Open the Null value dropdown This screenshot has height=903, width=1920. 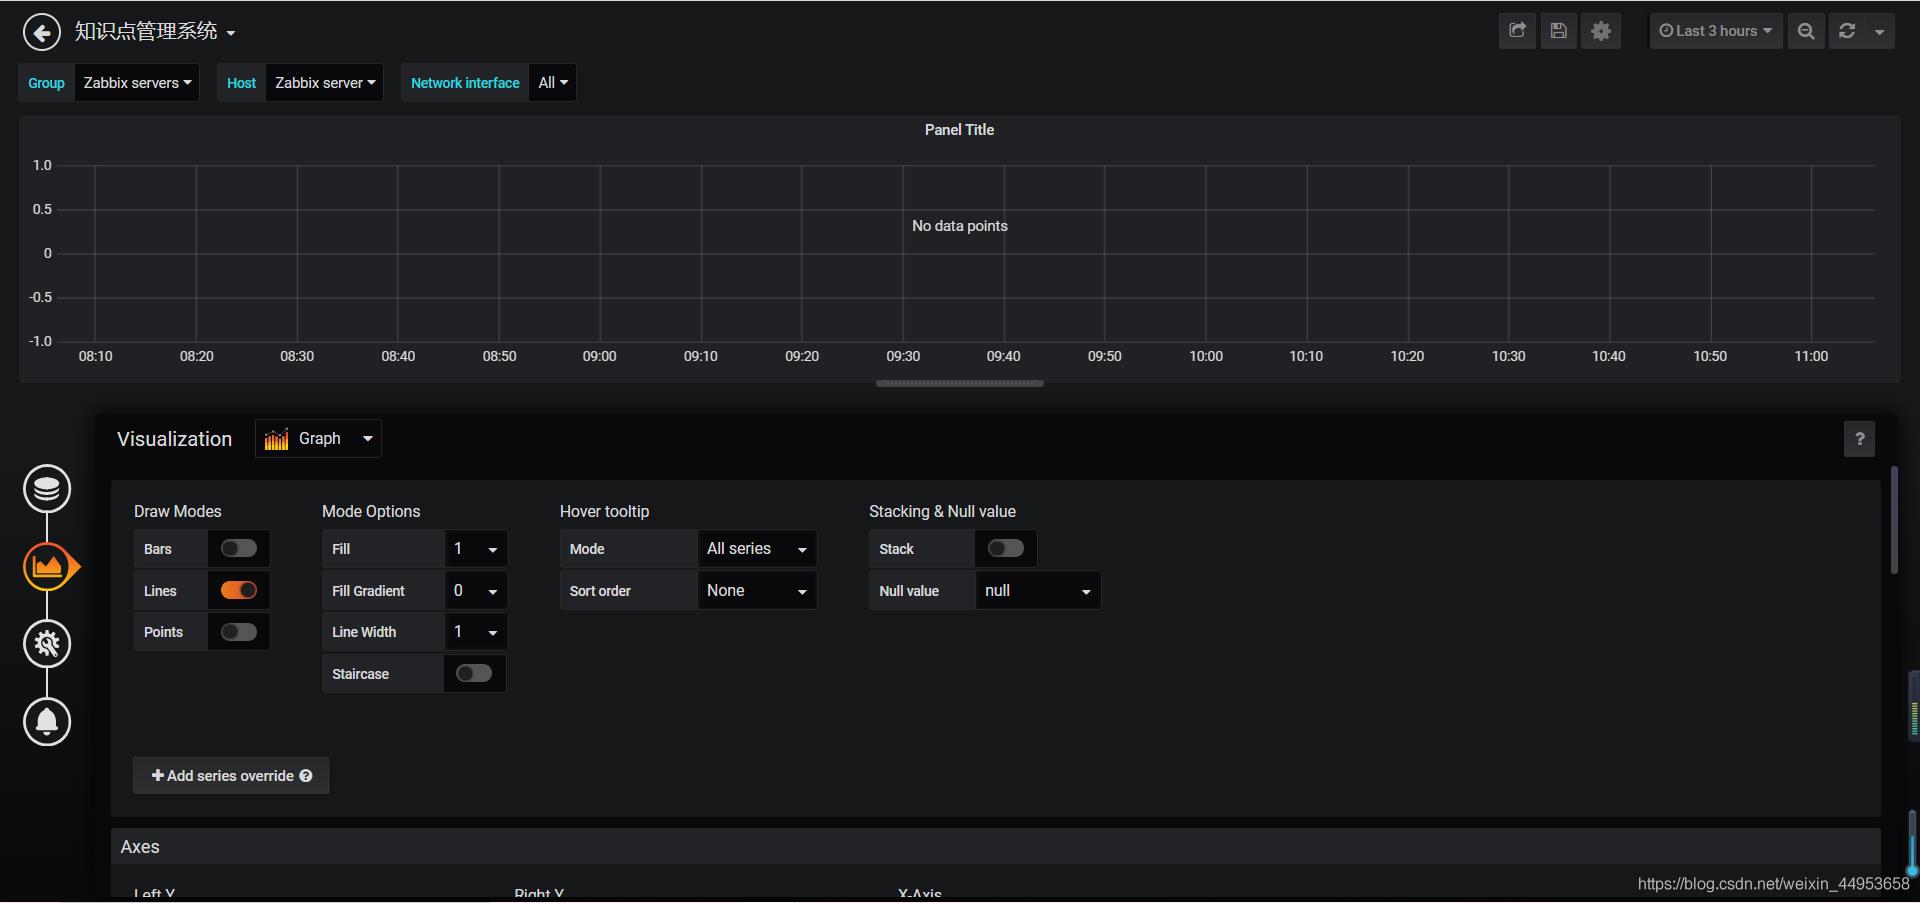(1038, 591)
